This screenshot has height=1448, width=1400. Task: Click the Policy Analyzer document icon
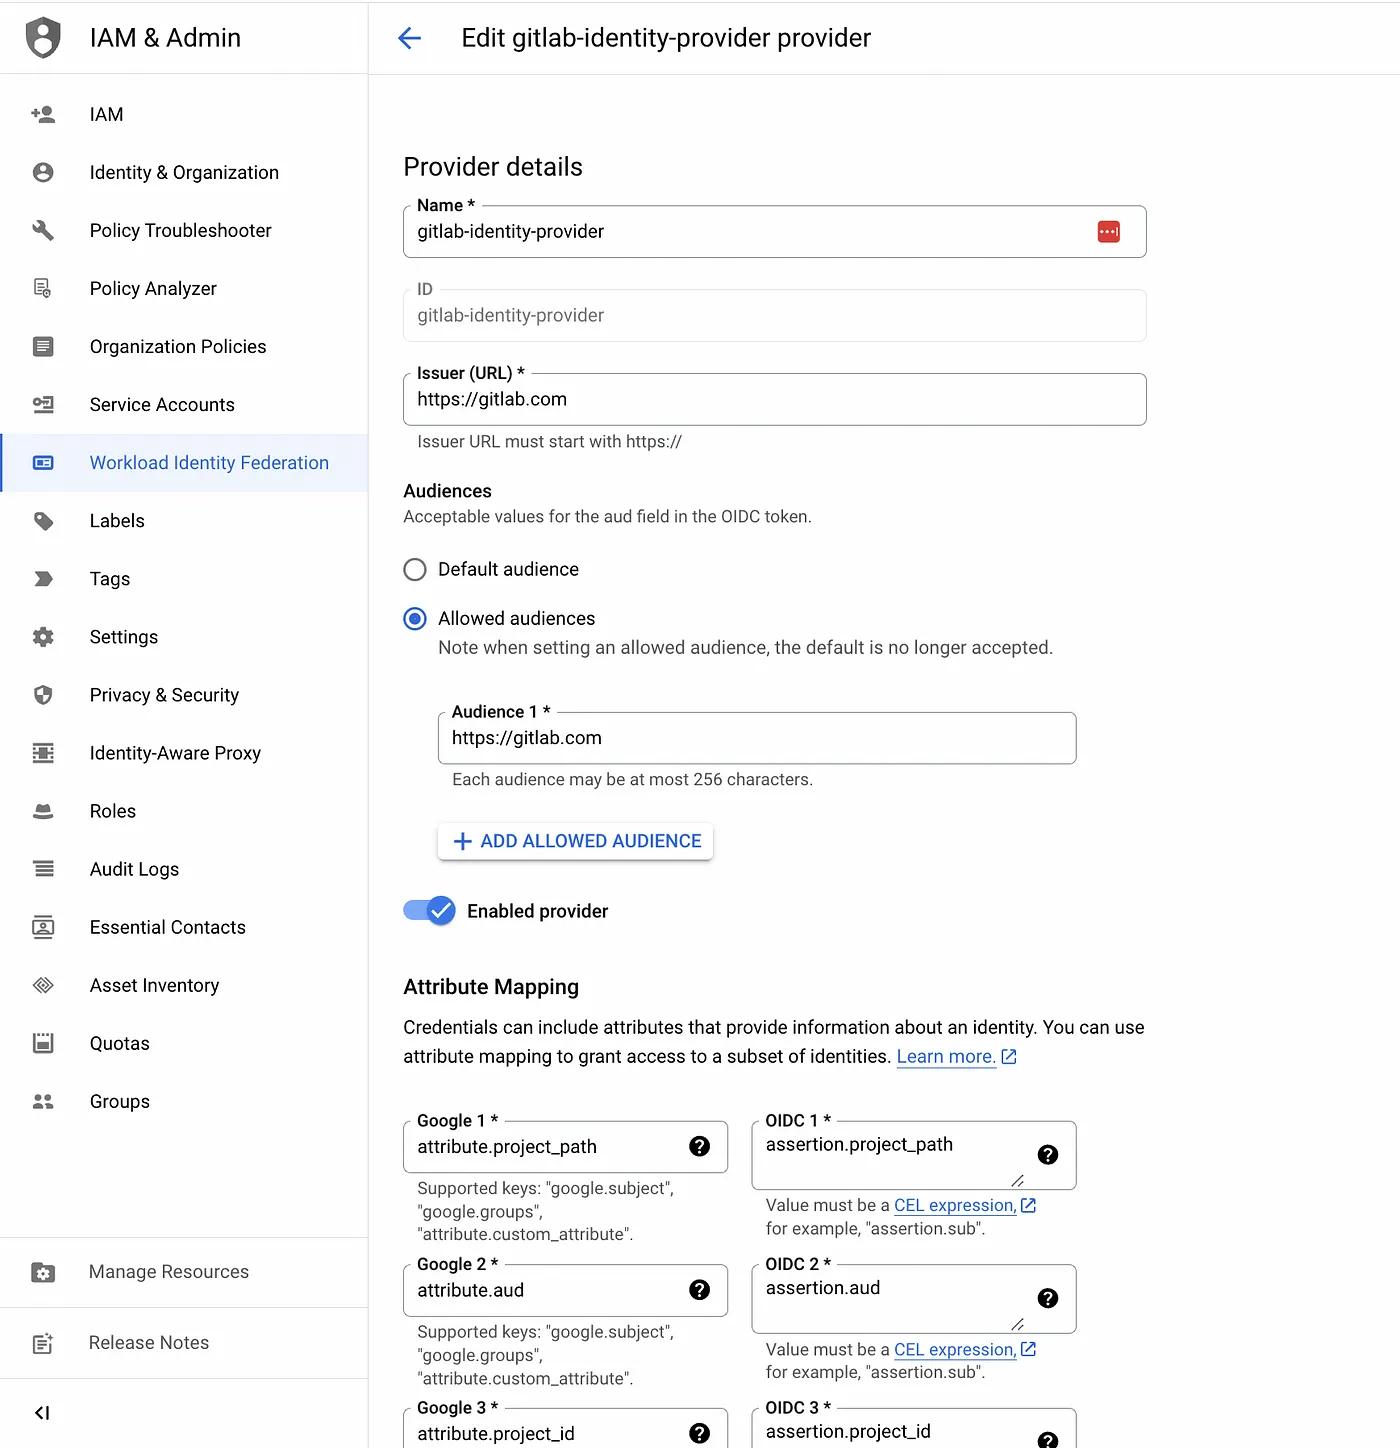43,288
